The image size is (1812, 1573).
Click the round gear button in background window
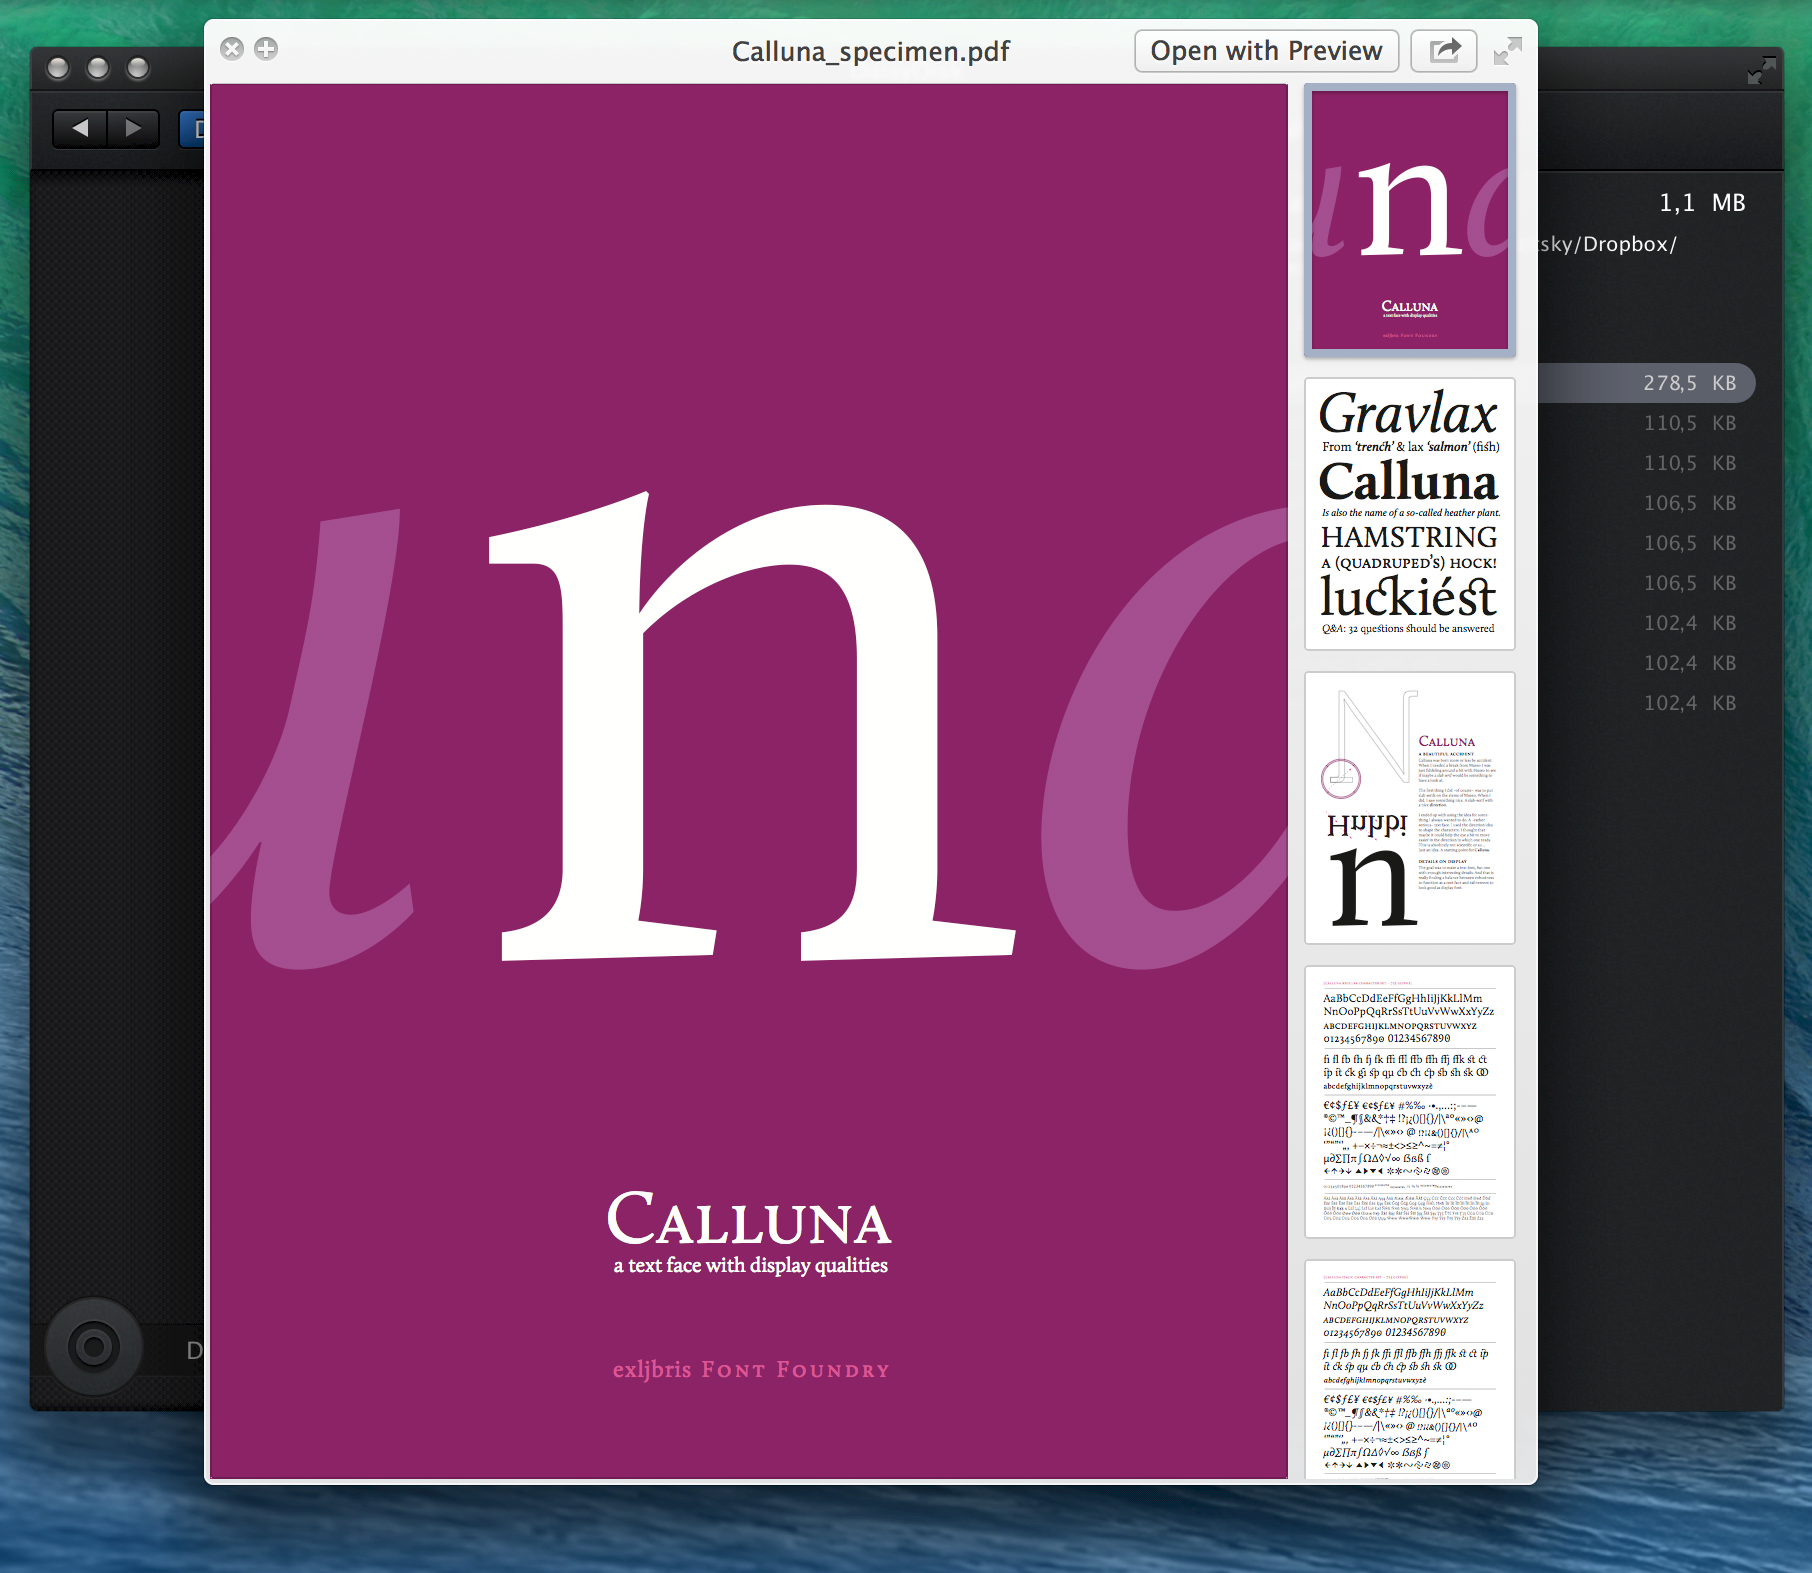pos(94,1347)
